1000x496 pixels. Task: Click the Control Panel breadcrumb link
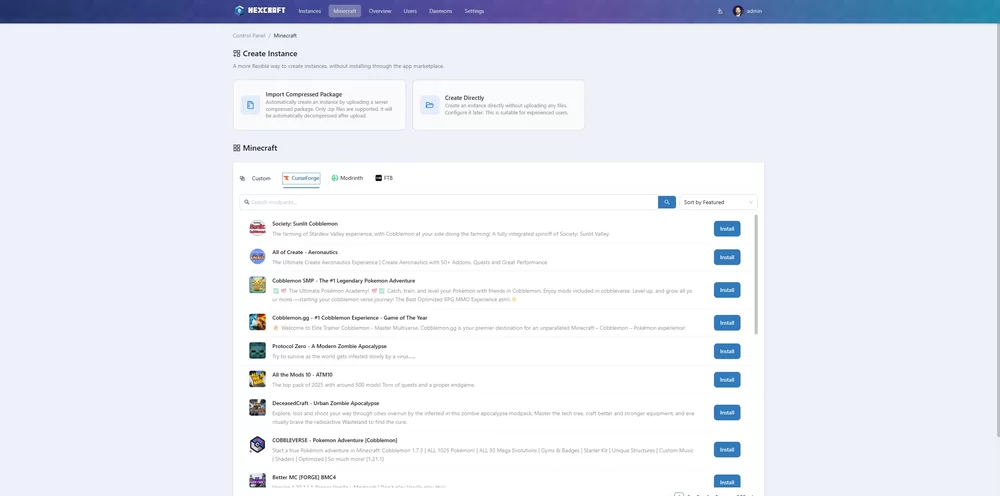point(249,36)
